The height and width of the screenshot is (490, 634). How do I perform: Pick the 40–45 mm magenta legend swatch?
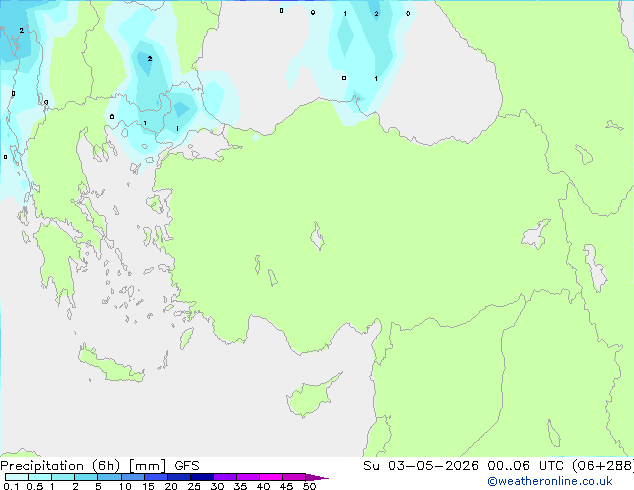coord(271,477)
